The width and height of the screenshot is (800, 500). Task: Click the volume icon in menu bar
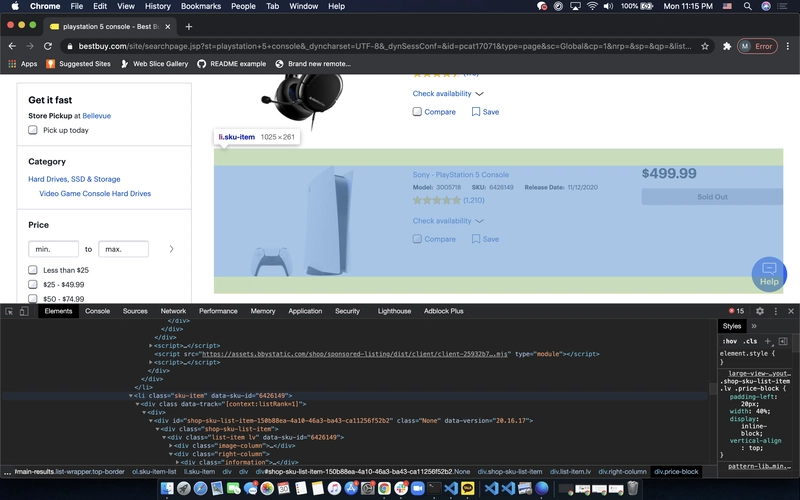pos(608,6)
